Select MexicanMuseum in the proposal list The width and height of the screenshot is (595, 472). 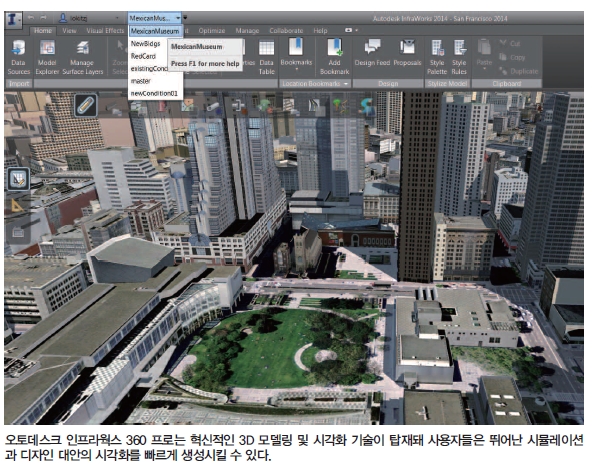pyautogui.click(x=155, y=31)
